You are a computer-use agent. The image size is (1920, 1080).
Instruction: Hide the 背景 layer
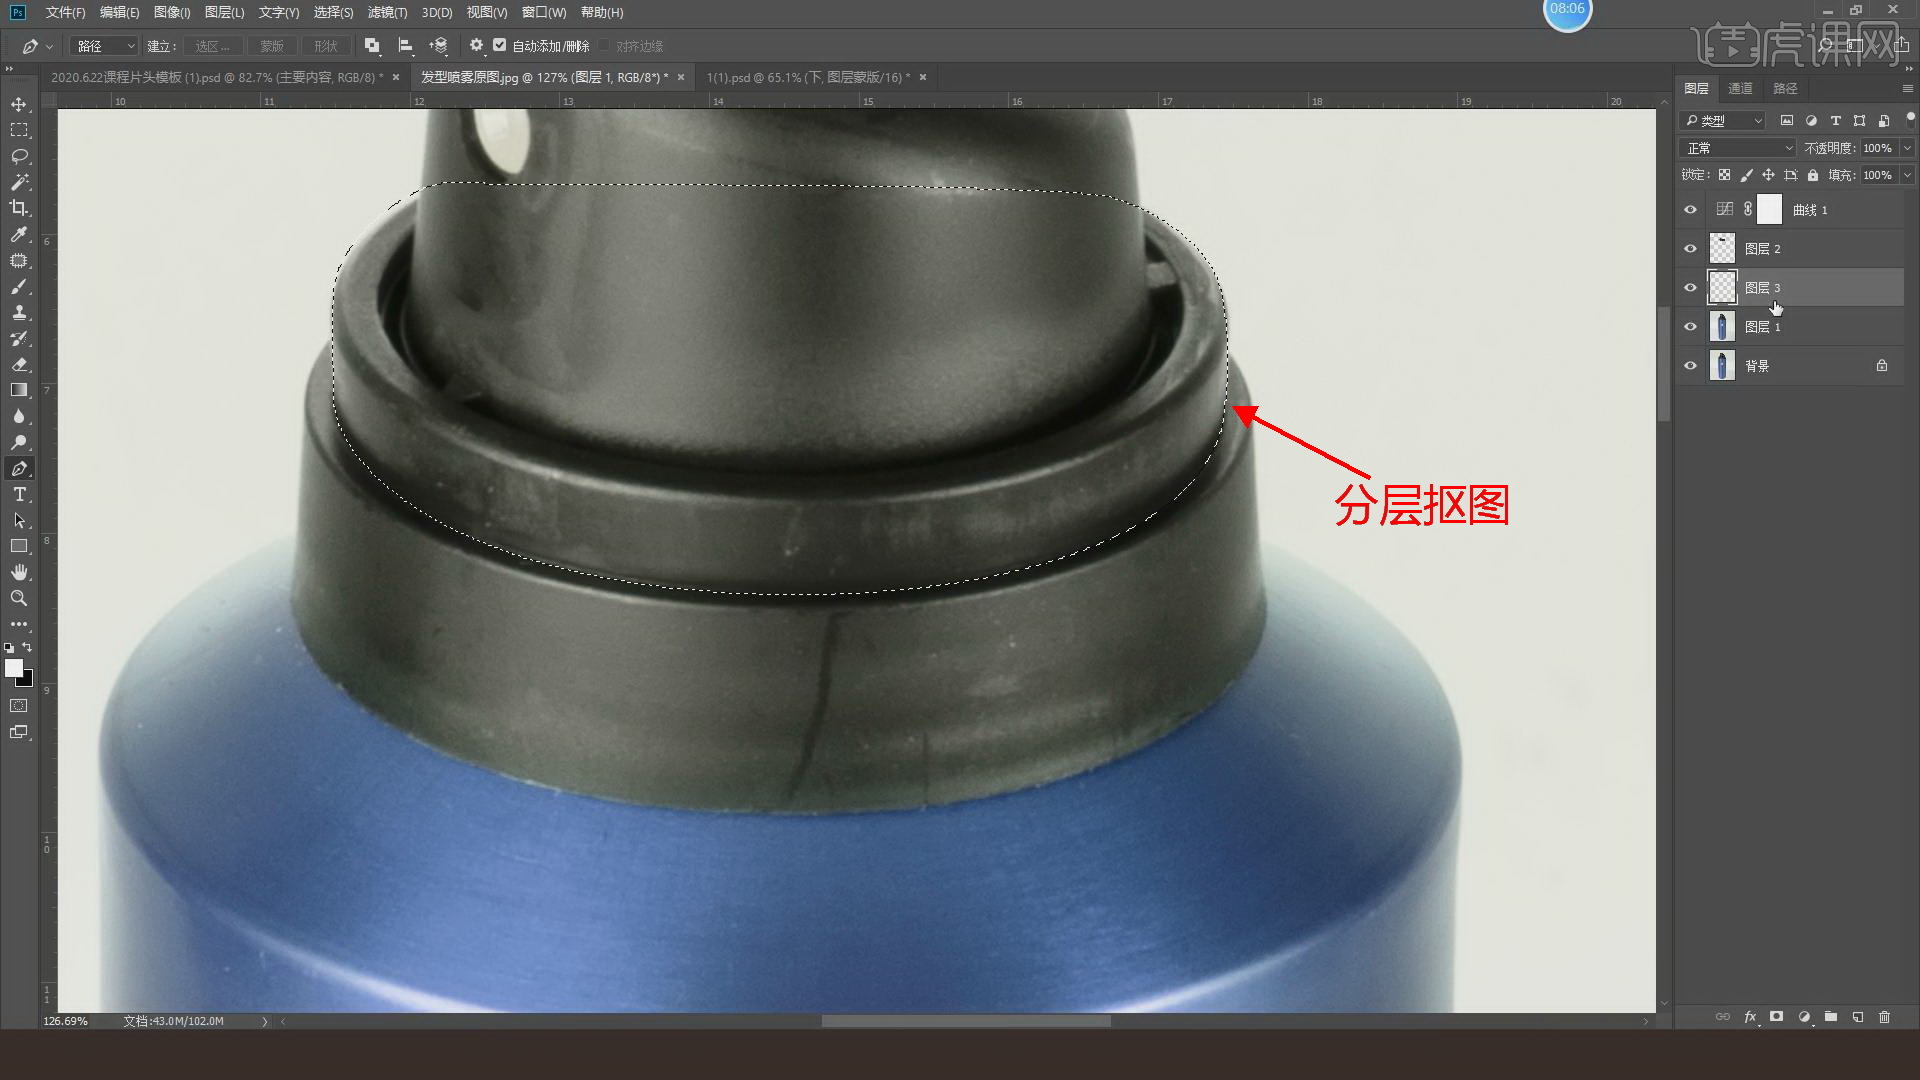pos(1690,366)
